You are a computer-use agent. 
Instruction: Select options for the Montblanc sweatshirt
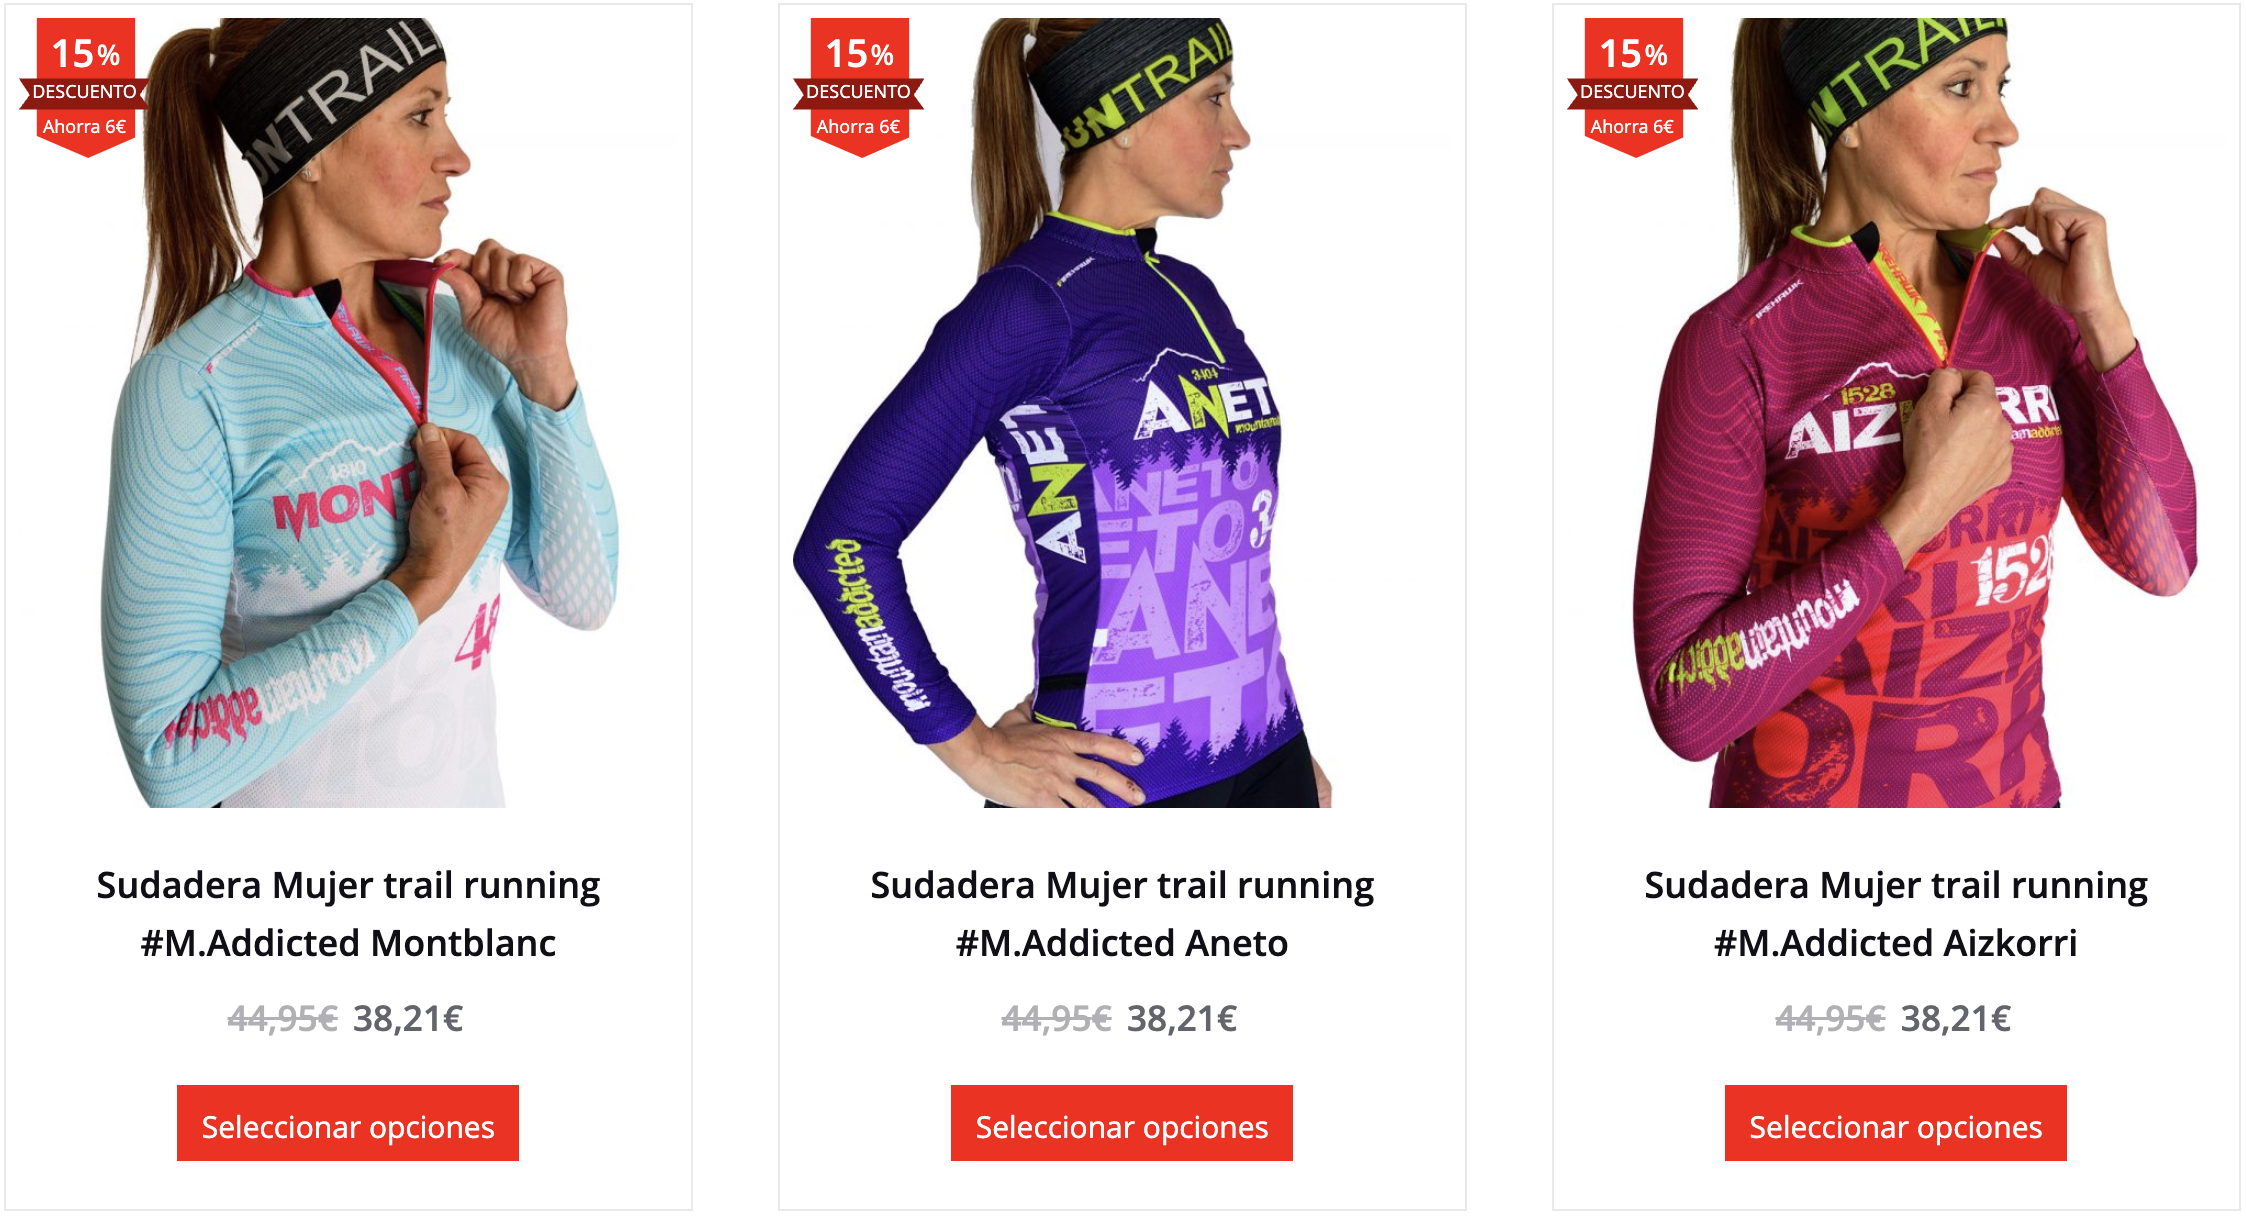point(348,1123)
